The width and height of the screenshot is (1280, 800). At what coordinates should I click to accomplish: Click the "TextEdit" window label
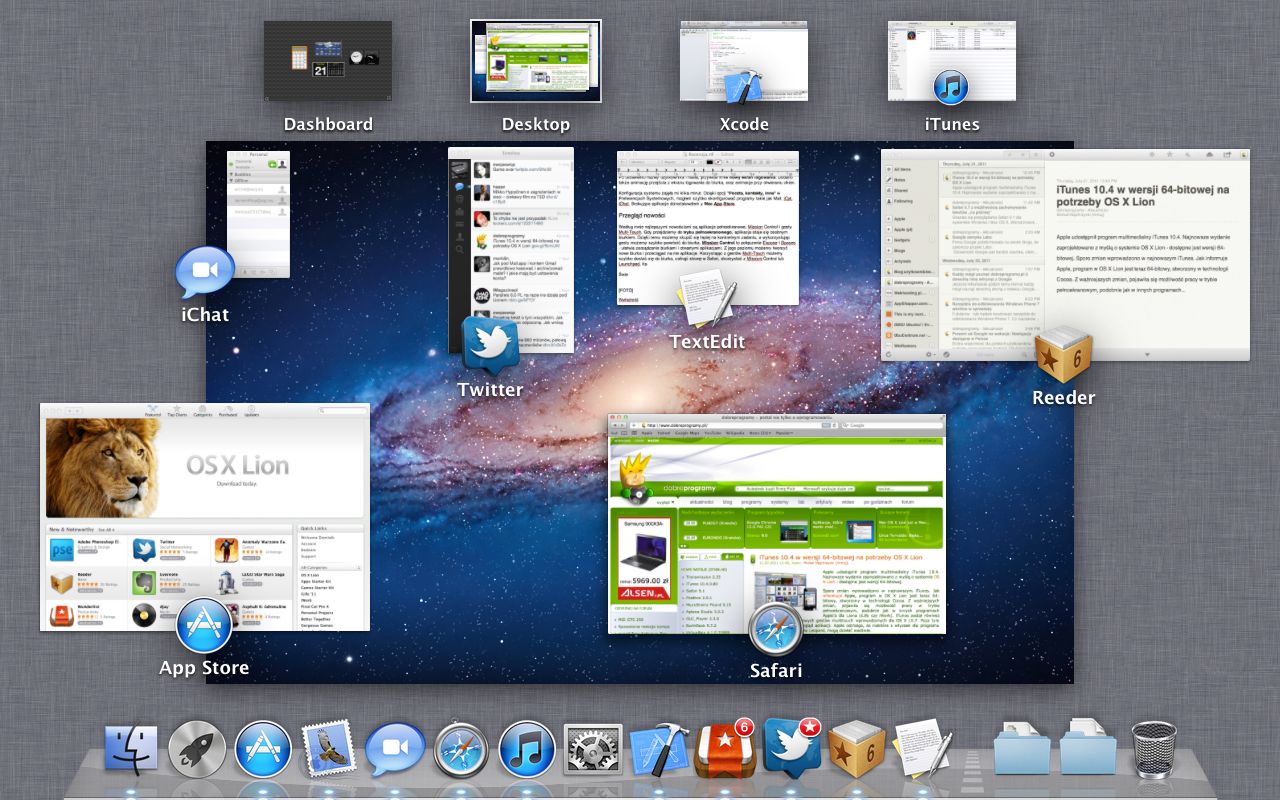point(707,341)
